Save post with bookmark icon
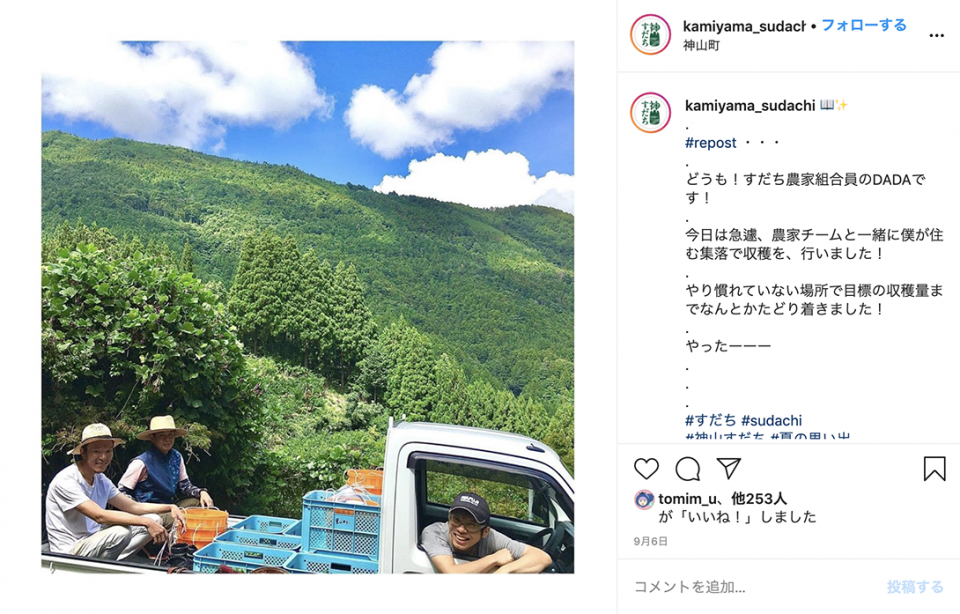 coord(934,469)
